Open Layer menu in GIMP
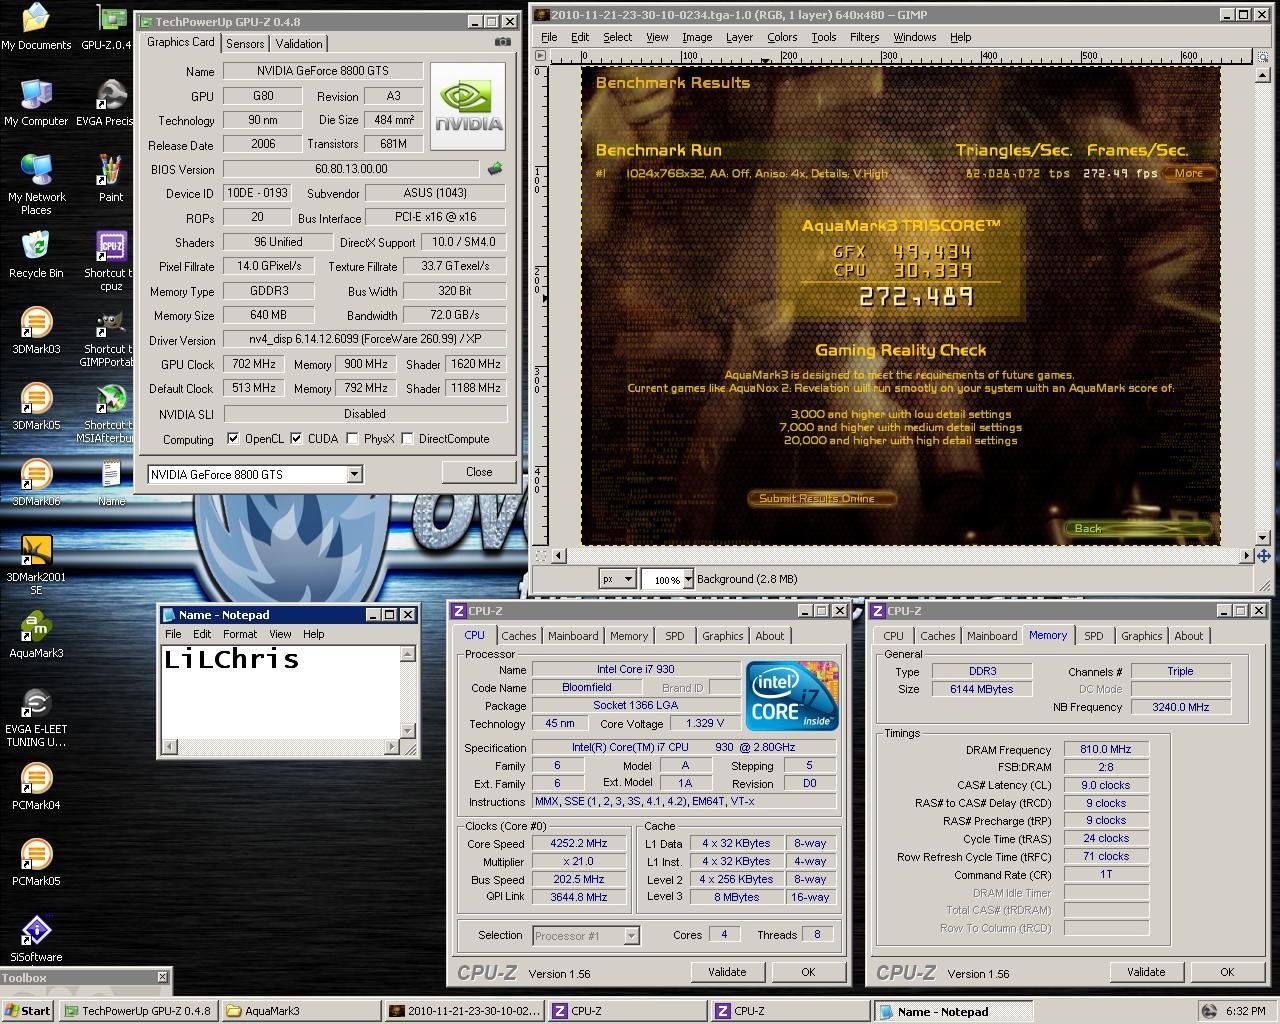 (x=739, y=37)
